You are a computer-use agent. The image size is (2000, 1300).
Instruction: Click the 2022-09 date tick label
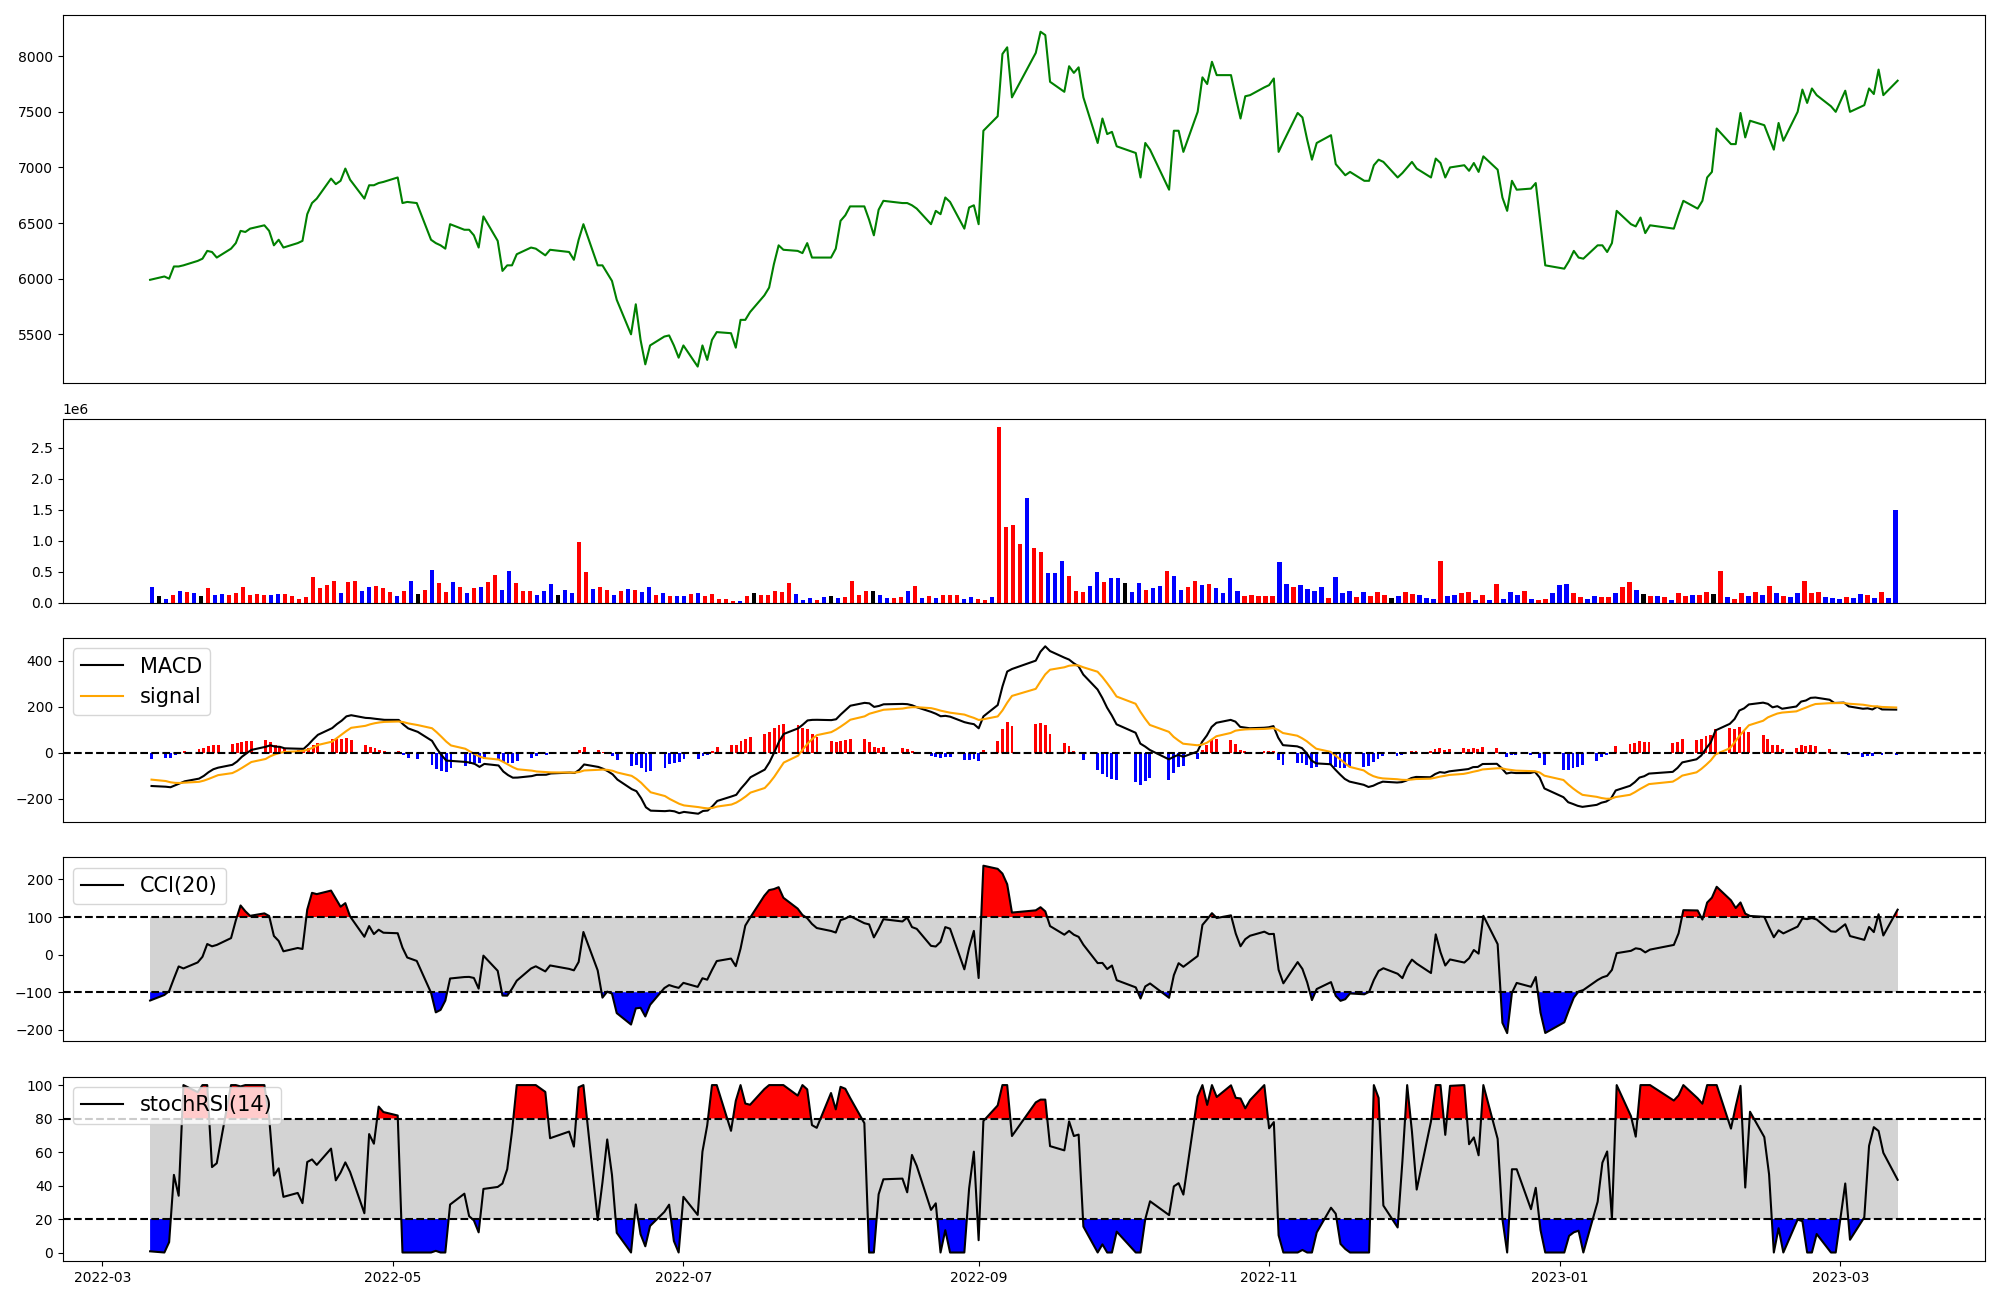click(x=979, y=1277)
